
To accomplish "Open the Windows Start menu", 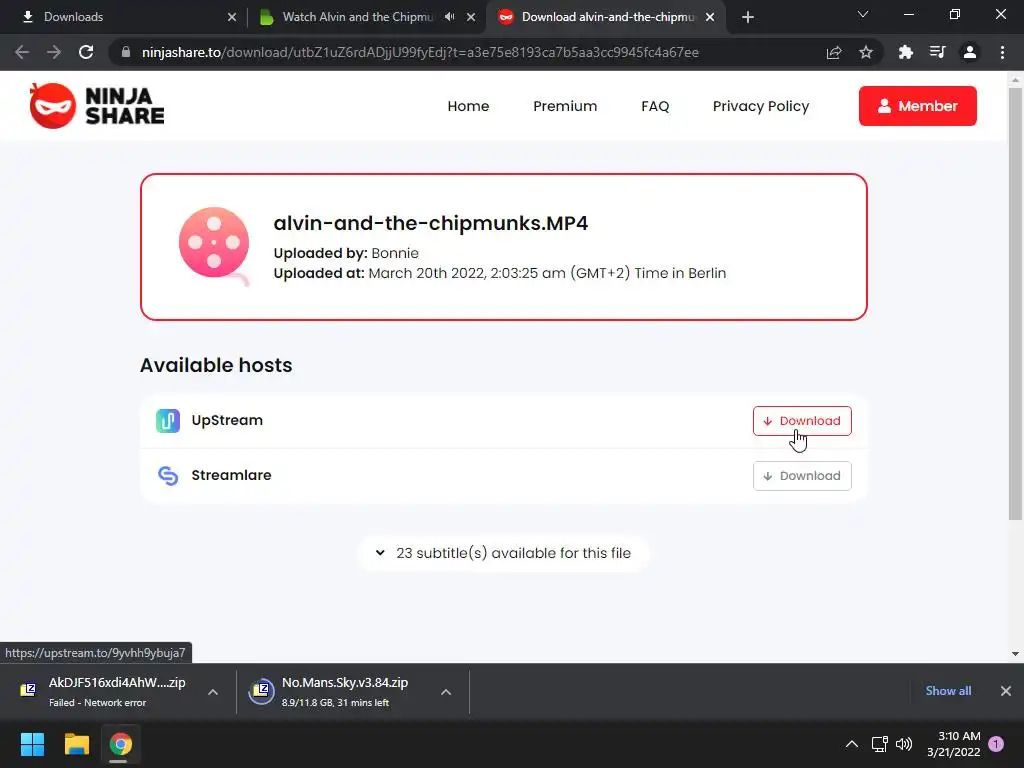I will [x=32, y=744].
